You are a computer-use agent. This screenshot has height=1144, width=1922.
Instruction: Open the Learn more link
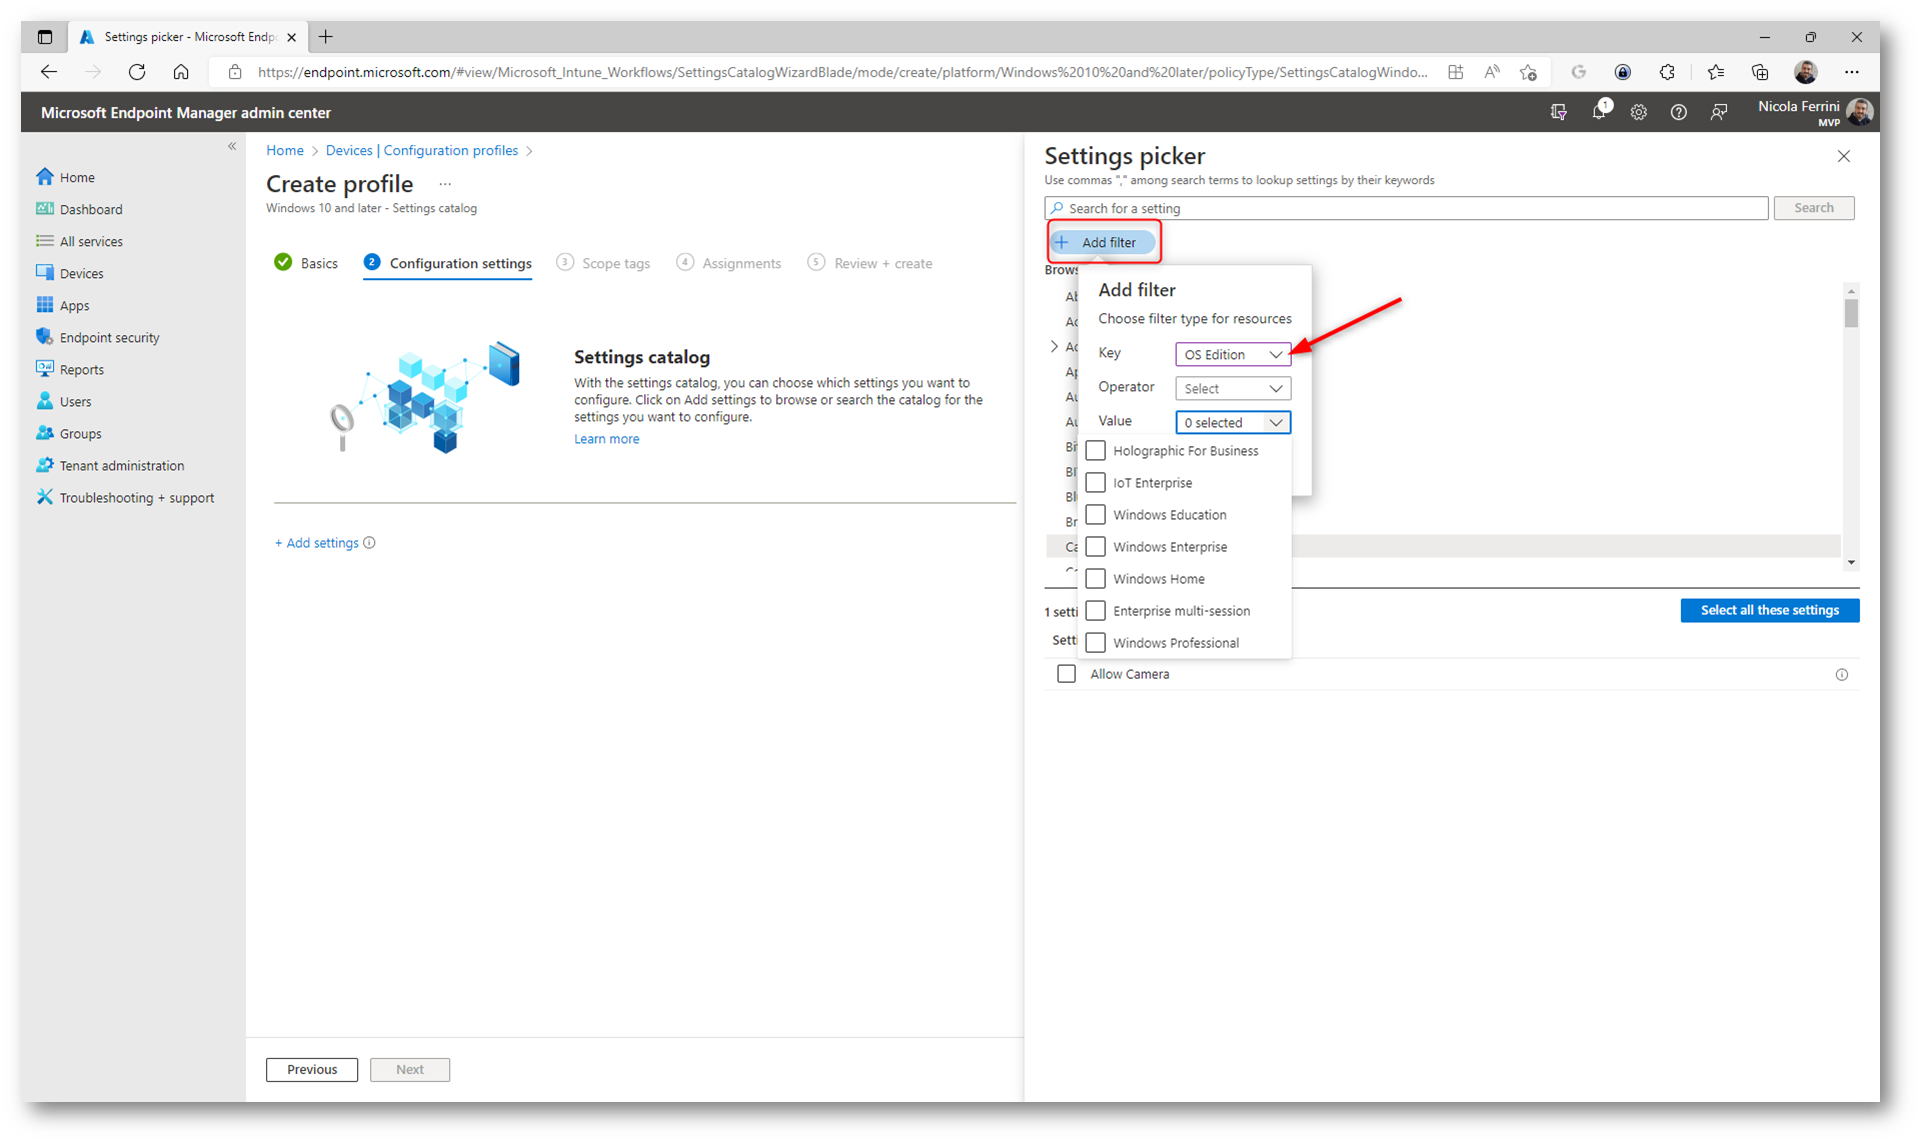click(x=606, y=439)
